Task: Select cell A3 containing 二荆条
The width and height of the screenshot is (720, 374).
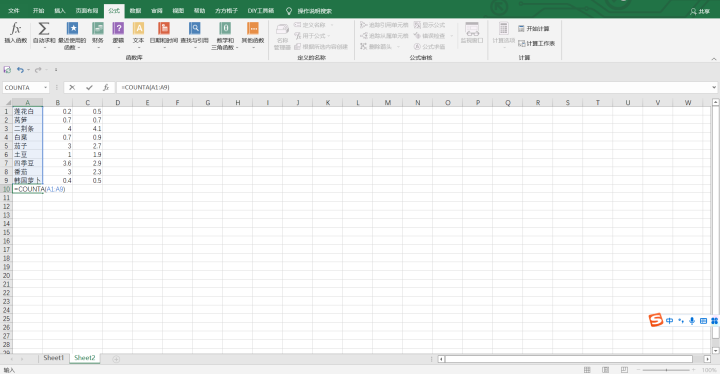Action: (28, 129)
